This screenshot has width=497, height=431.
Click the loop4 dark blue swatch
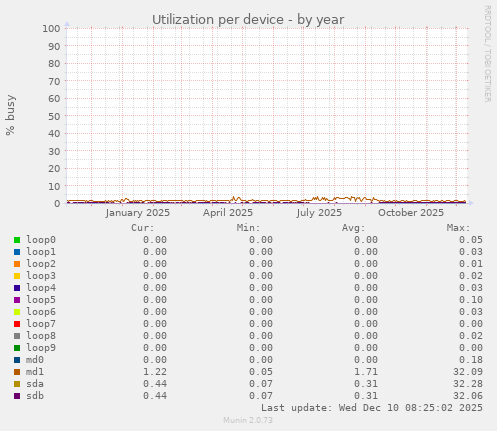(x=17, y=288)
